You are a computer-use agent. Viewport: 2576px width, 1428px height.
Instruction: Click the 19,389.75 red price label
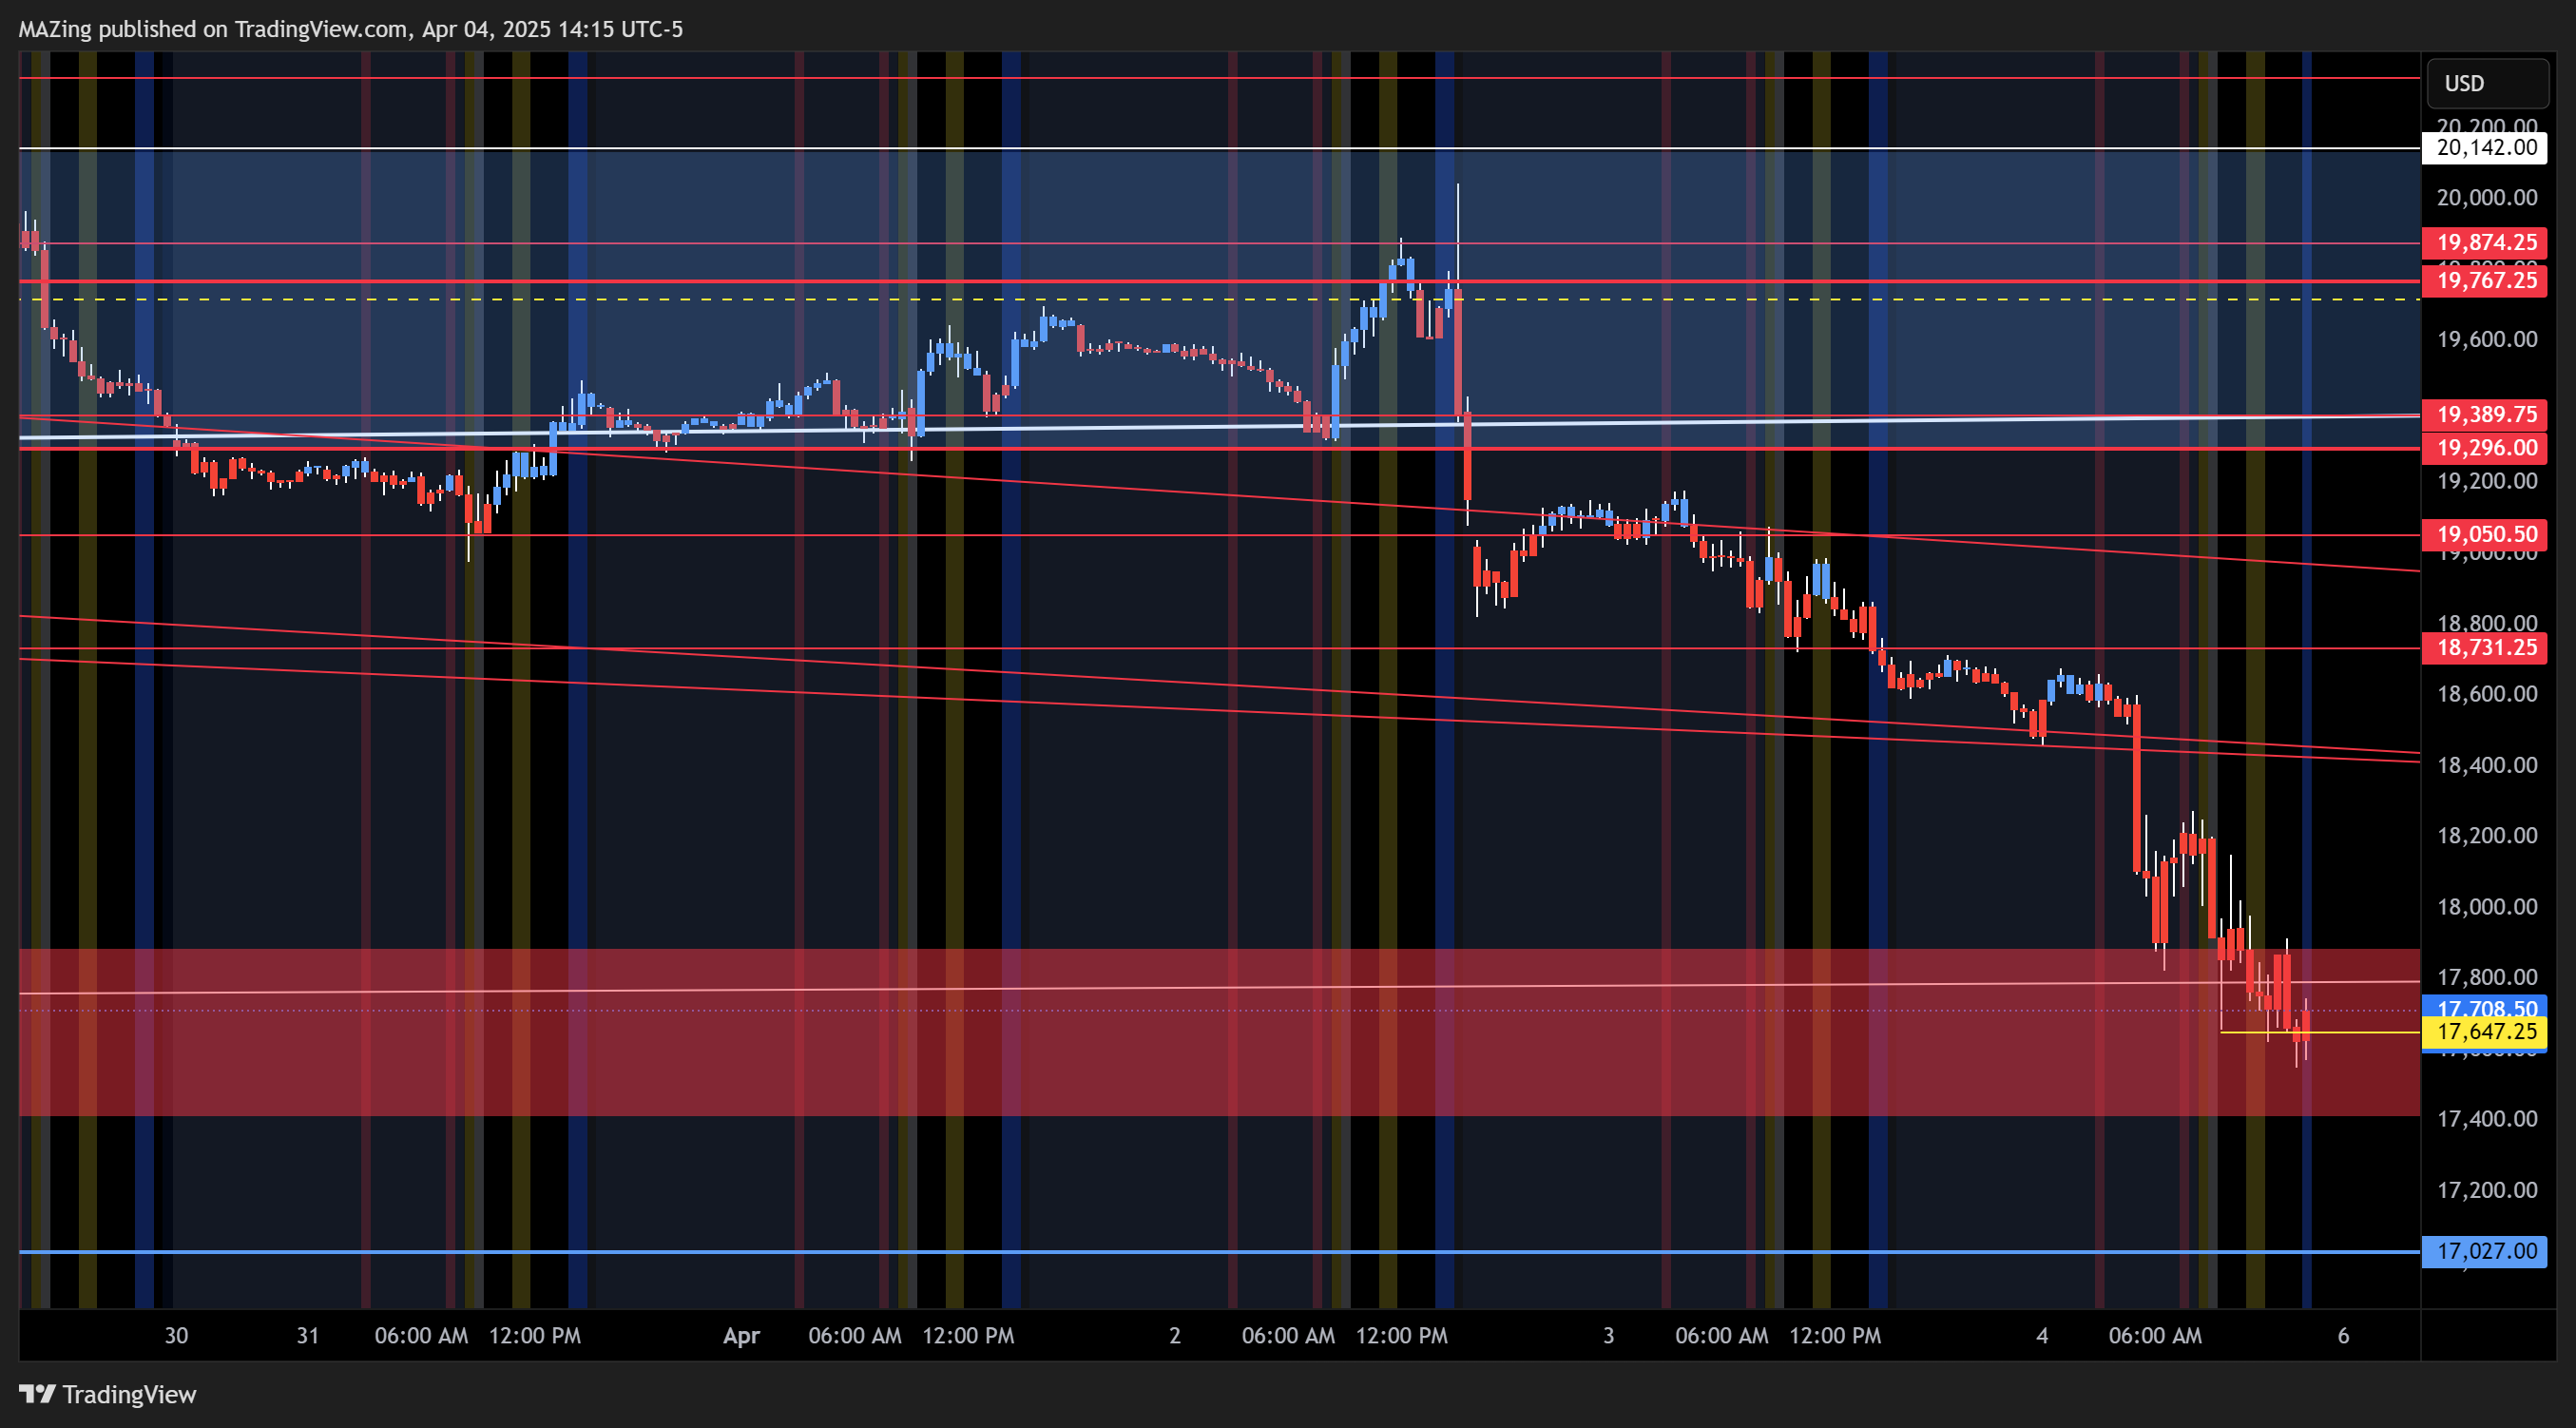click(2484, 414)
